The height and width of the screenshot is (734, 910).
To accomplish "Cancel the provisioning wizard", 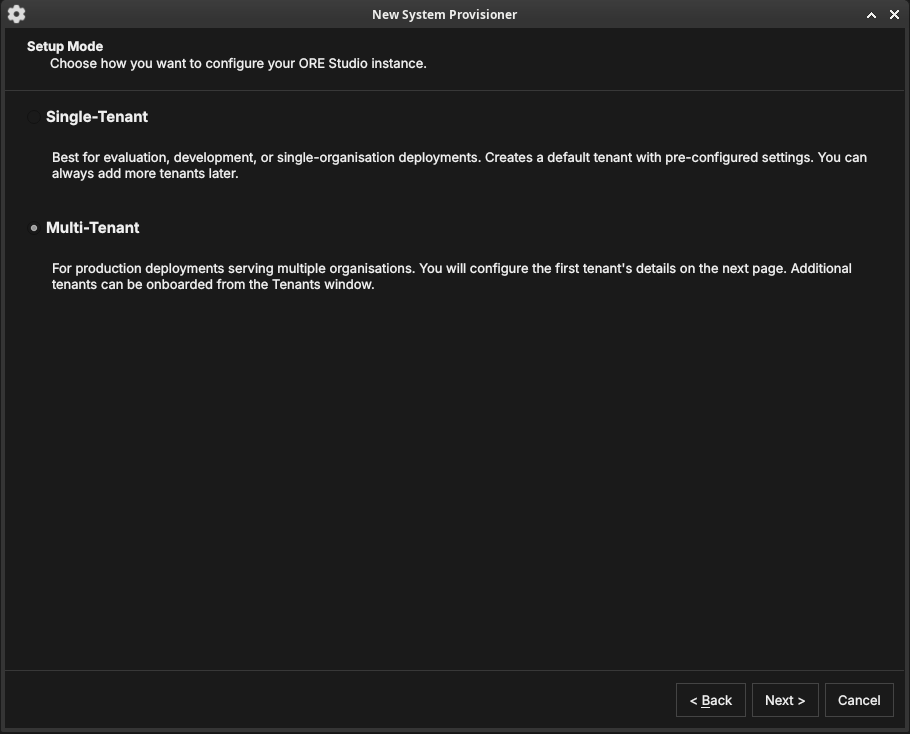I will point(859,700).
